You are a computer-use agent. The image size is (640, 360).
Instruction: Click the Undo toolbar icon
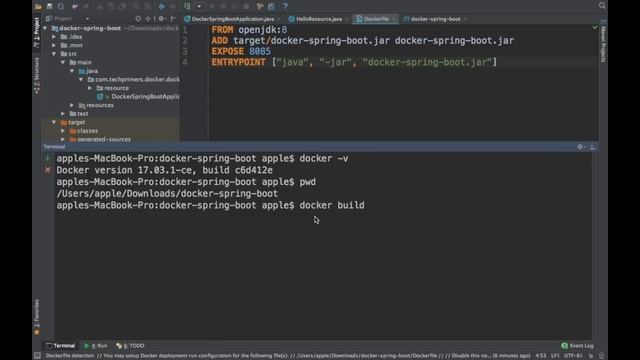75,6
